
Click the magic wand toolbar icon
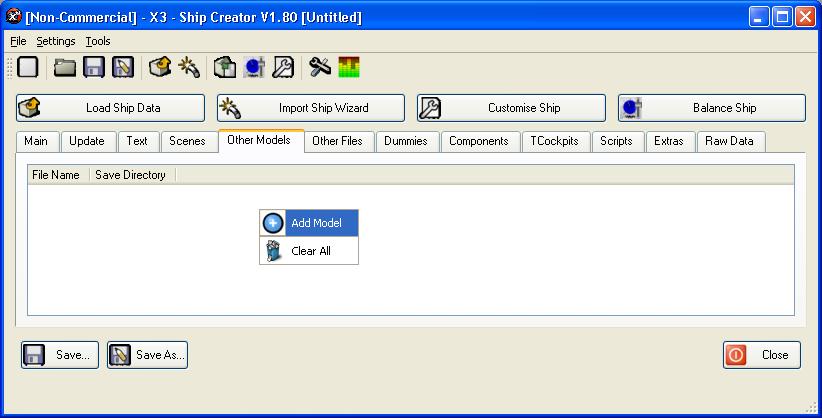[189, 68]
